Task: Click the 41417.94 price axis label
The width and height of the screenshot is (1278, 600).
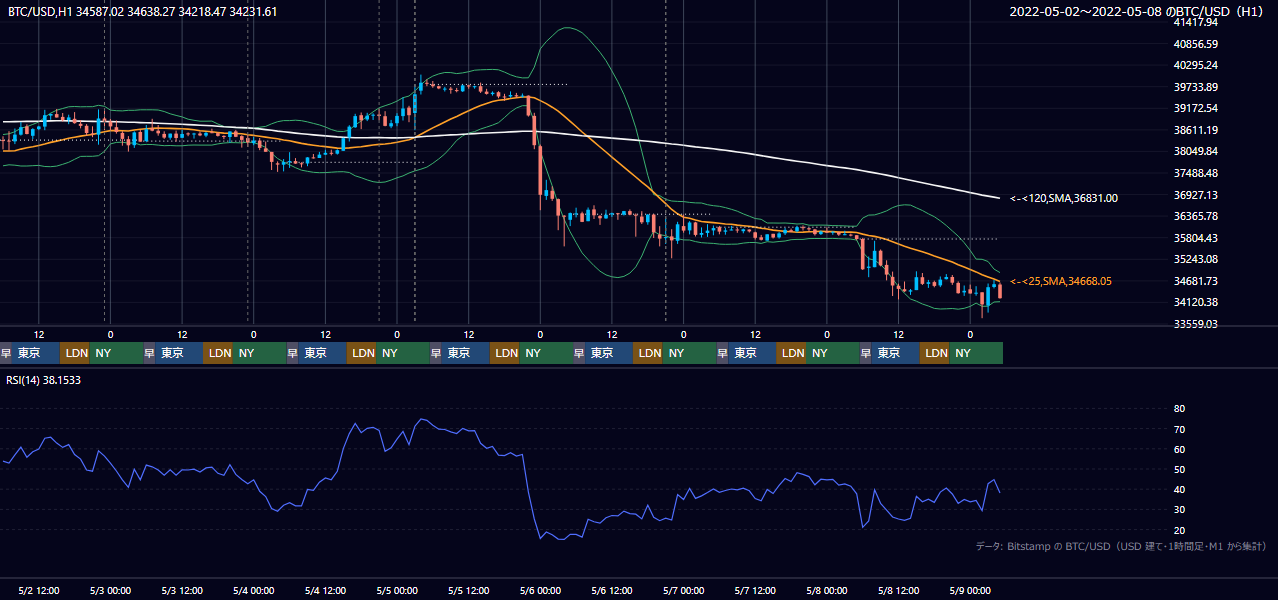Action: (x=1195, y=22)
